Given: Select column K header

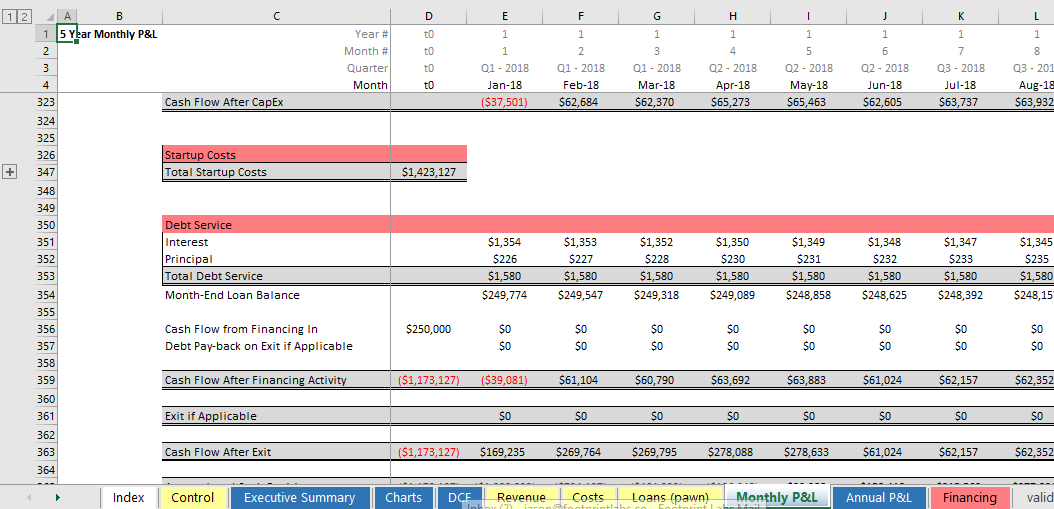Looking at the screenshot, I should tap(961, 17).
